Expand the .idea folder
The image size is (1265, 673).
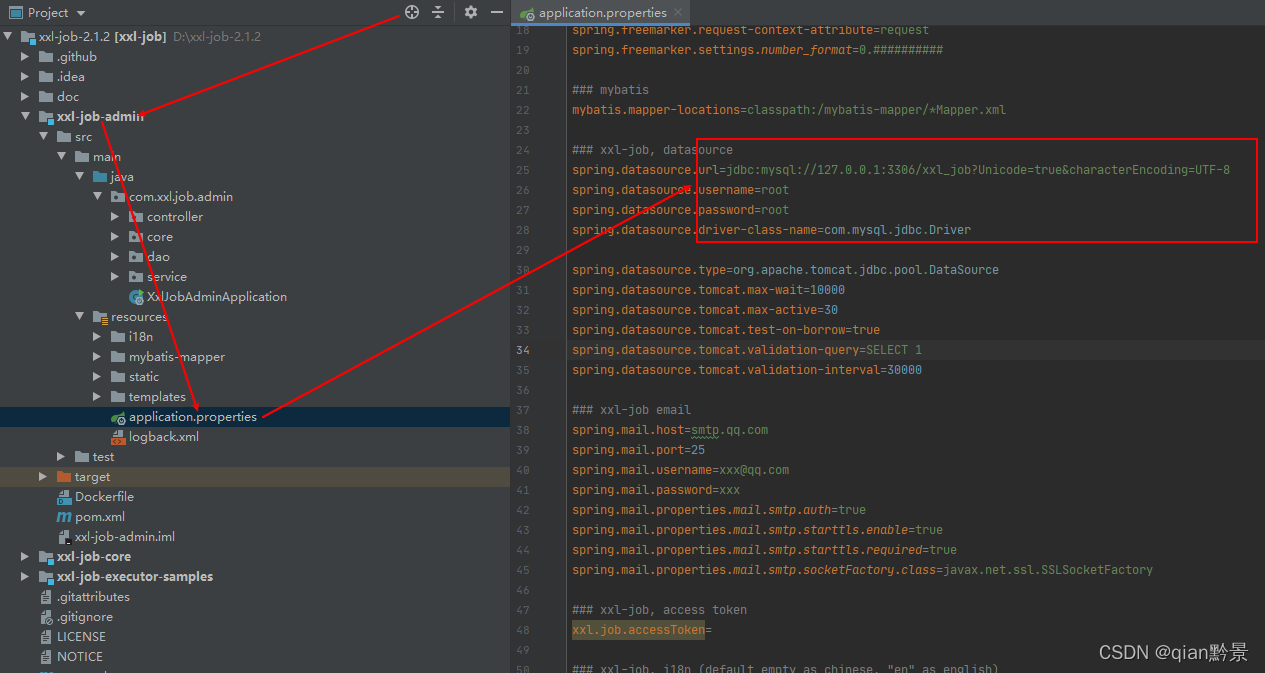tap(26, 77)
